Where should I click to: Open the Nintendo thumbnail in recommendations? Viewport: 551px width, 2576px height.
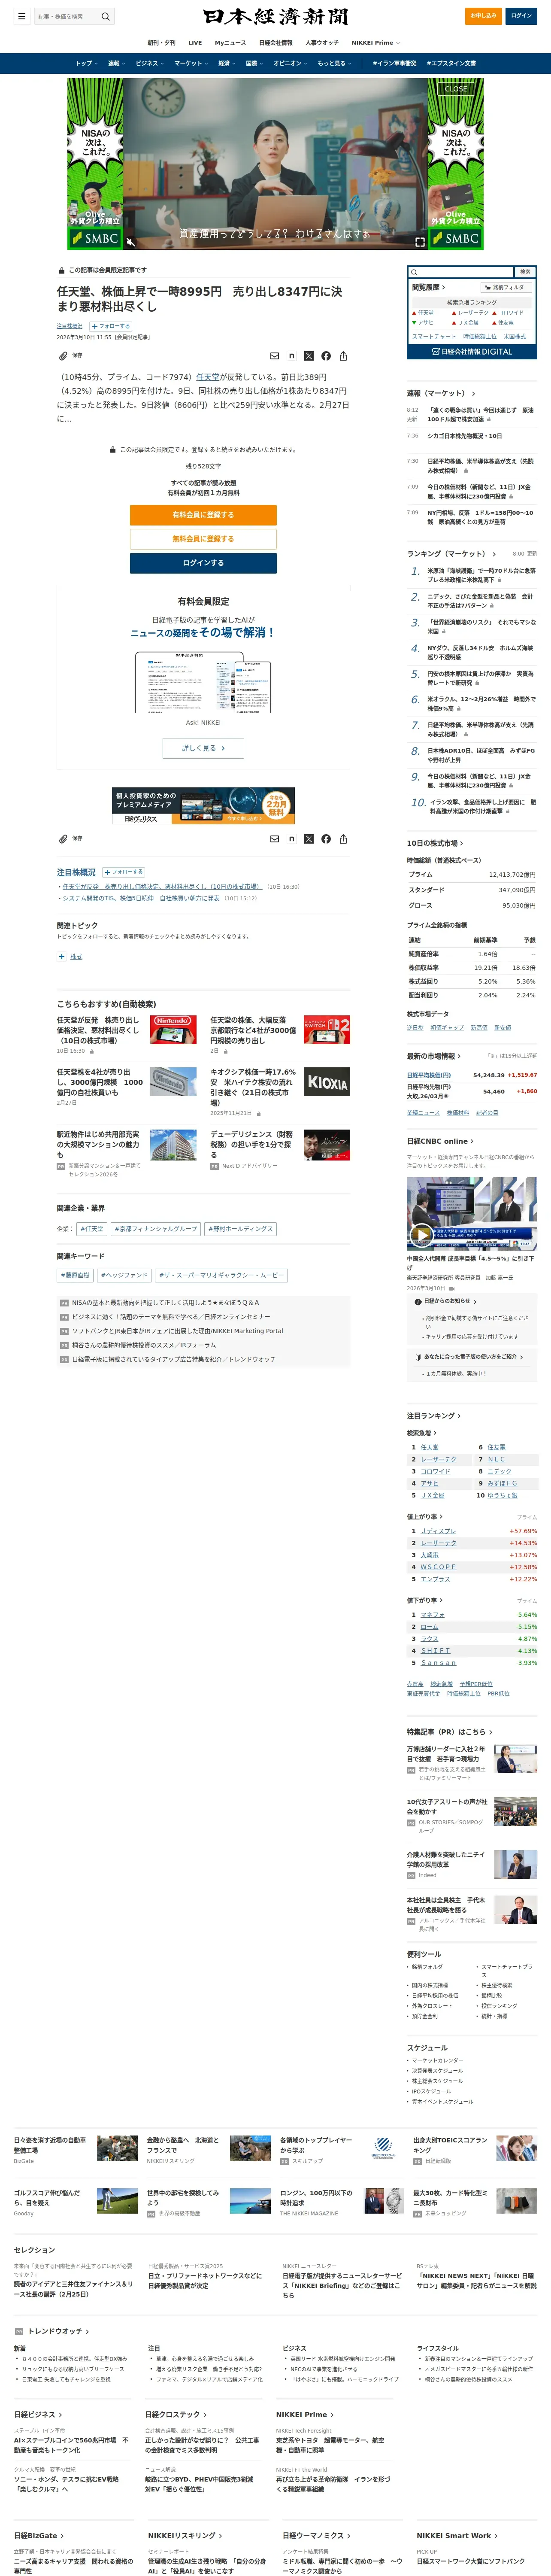[x=173, y=1030]
